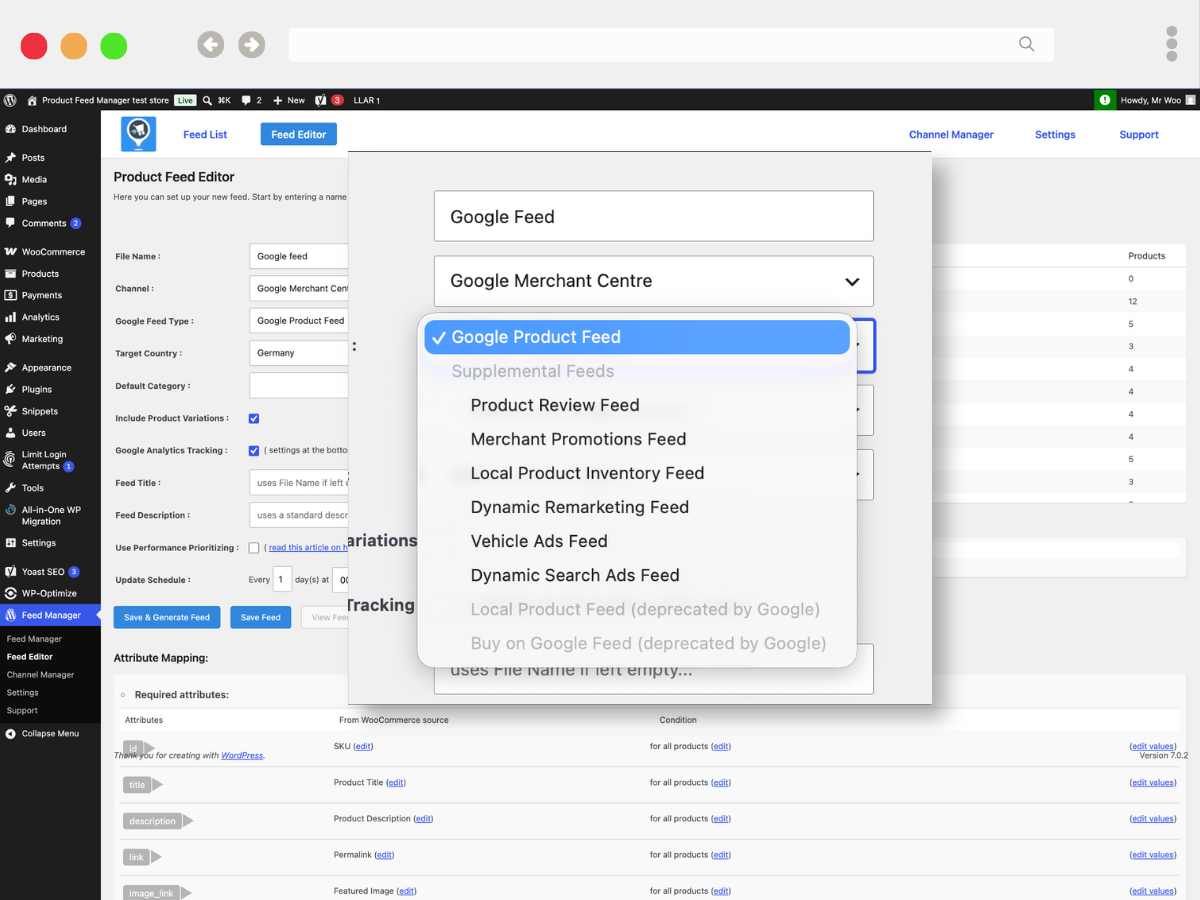
Task: Open Snippets via its scissors icon
Action: (x=10, y=411)
